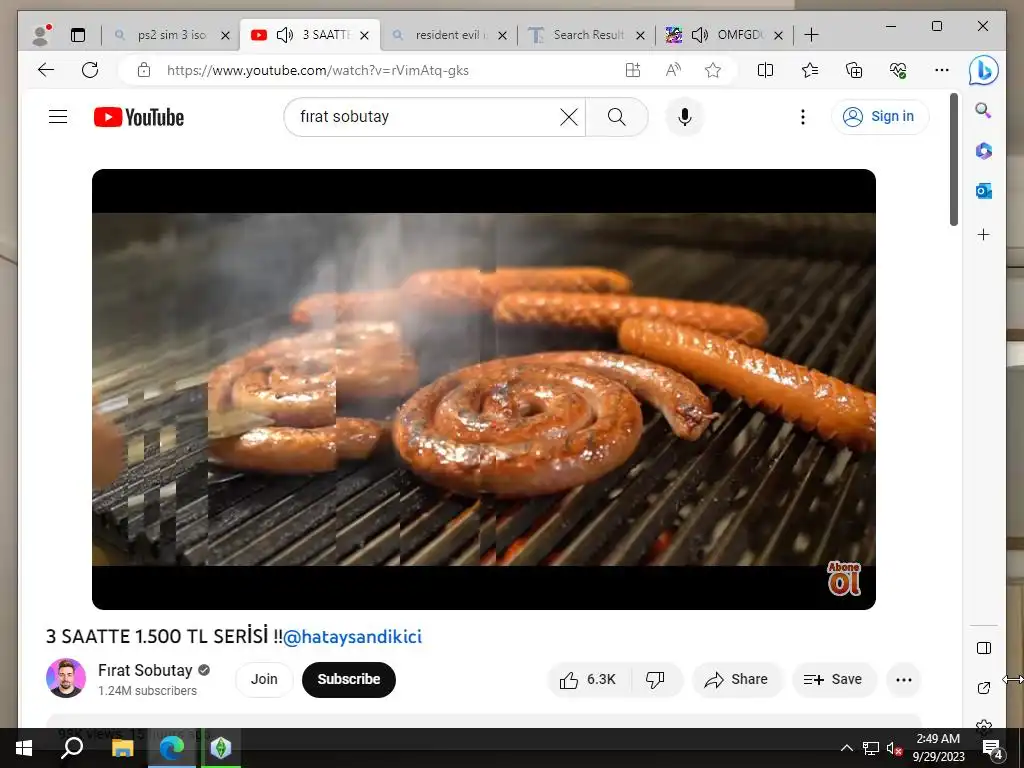Clear the YouTube search query
This screenshot has height=768, width=1024.
coord(569,117)
